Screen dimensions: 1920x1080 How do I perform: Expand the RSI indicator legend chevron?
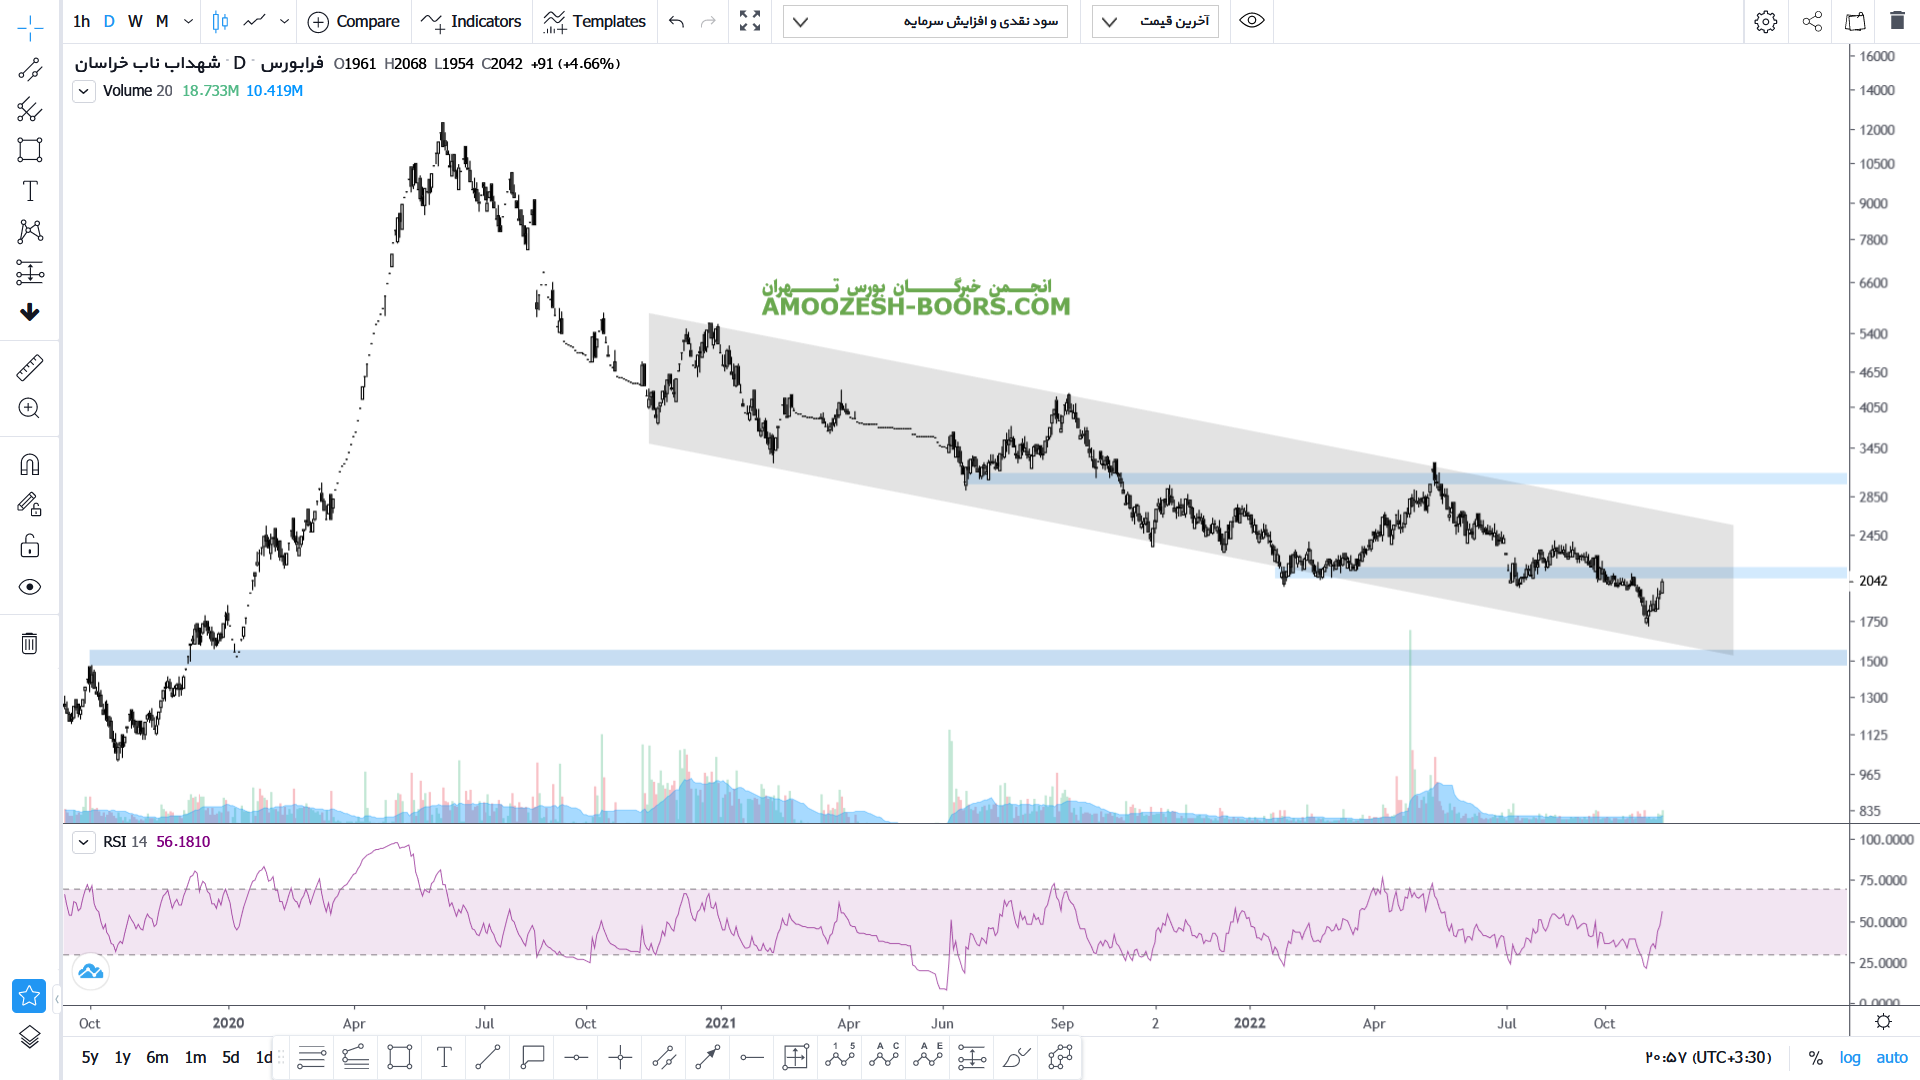pos(84,842)
